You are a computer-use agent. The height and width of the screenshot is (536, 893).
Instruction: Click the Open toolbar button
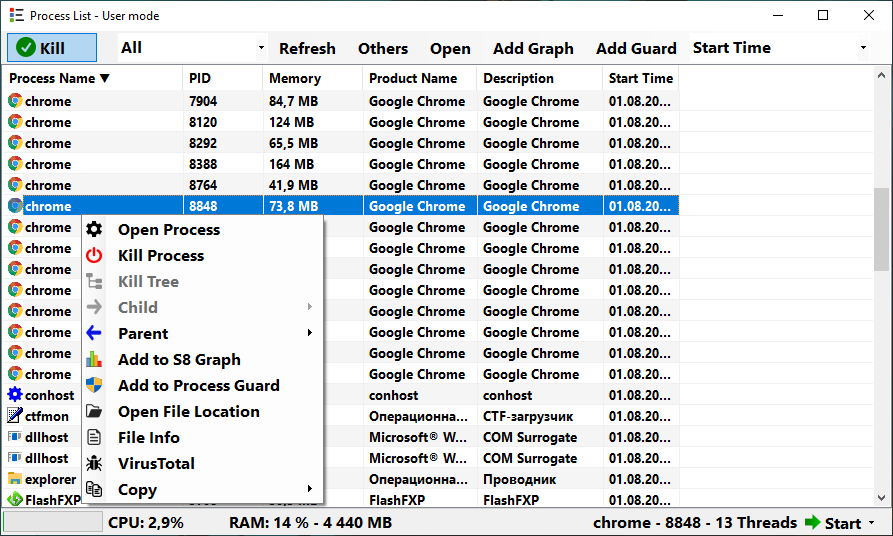click(x=450, y=48)
